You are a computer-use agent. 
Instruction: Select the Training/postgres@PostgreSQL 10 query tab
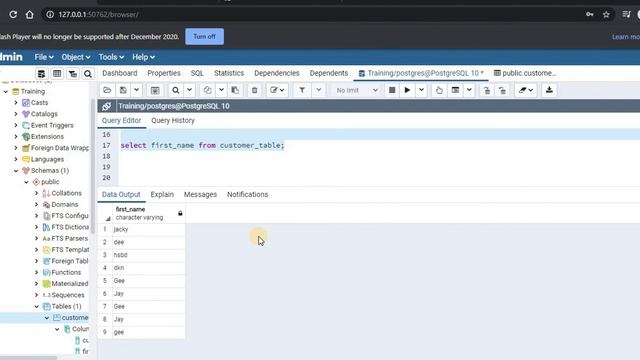click(421, 73)
